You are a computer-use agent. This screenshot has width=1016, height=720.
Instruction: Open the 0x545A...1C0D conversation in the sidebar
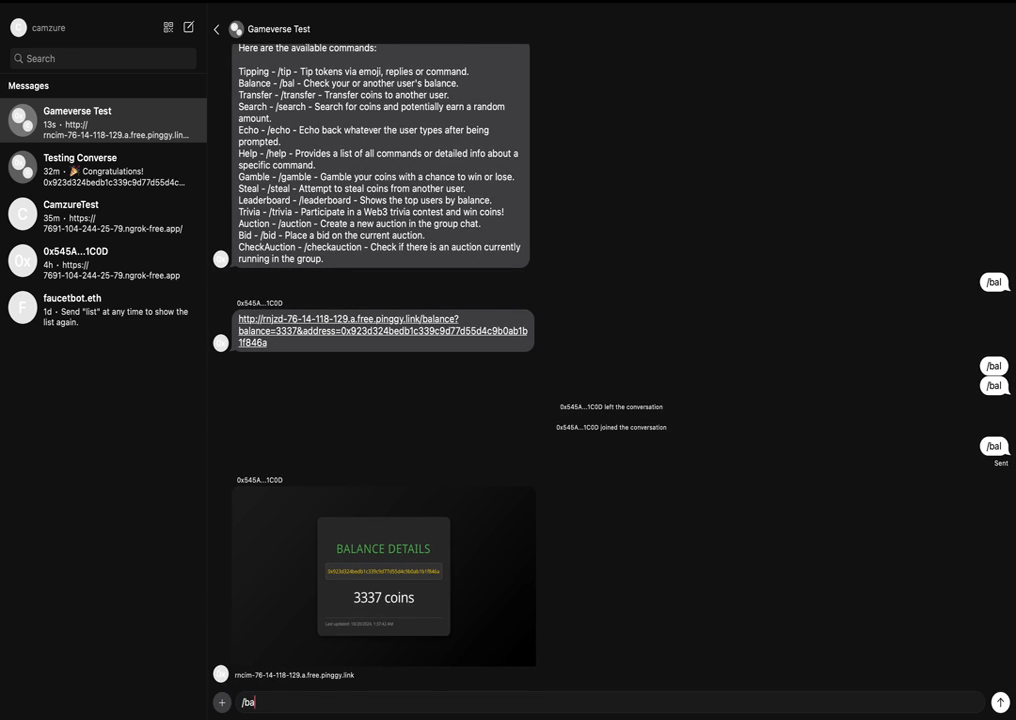pyautogui.click(x=104, y=261)
